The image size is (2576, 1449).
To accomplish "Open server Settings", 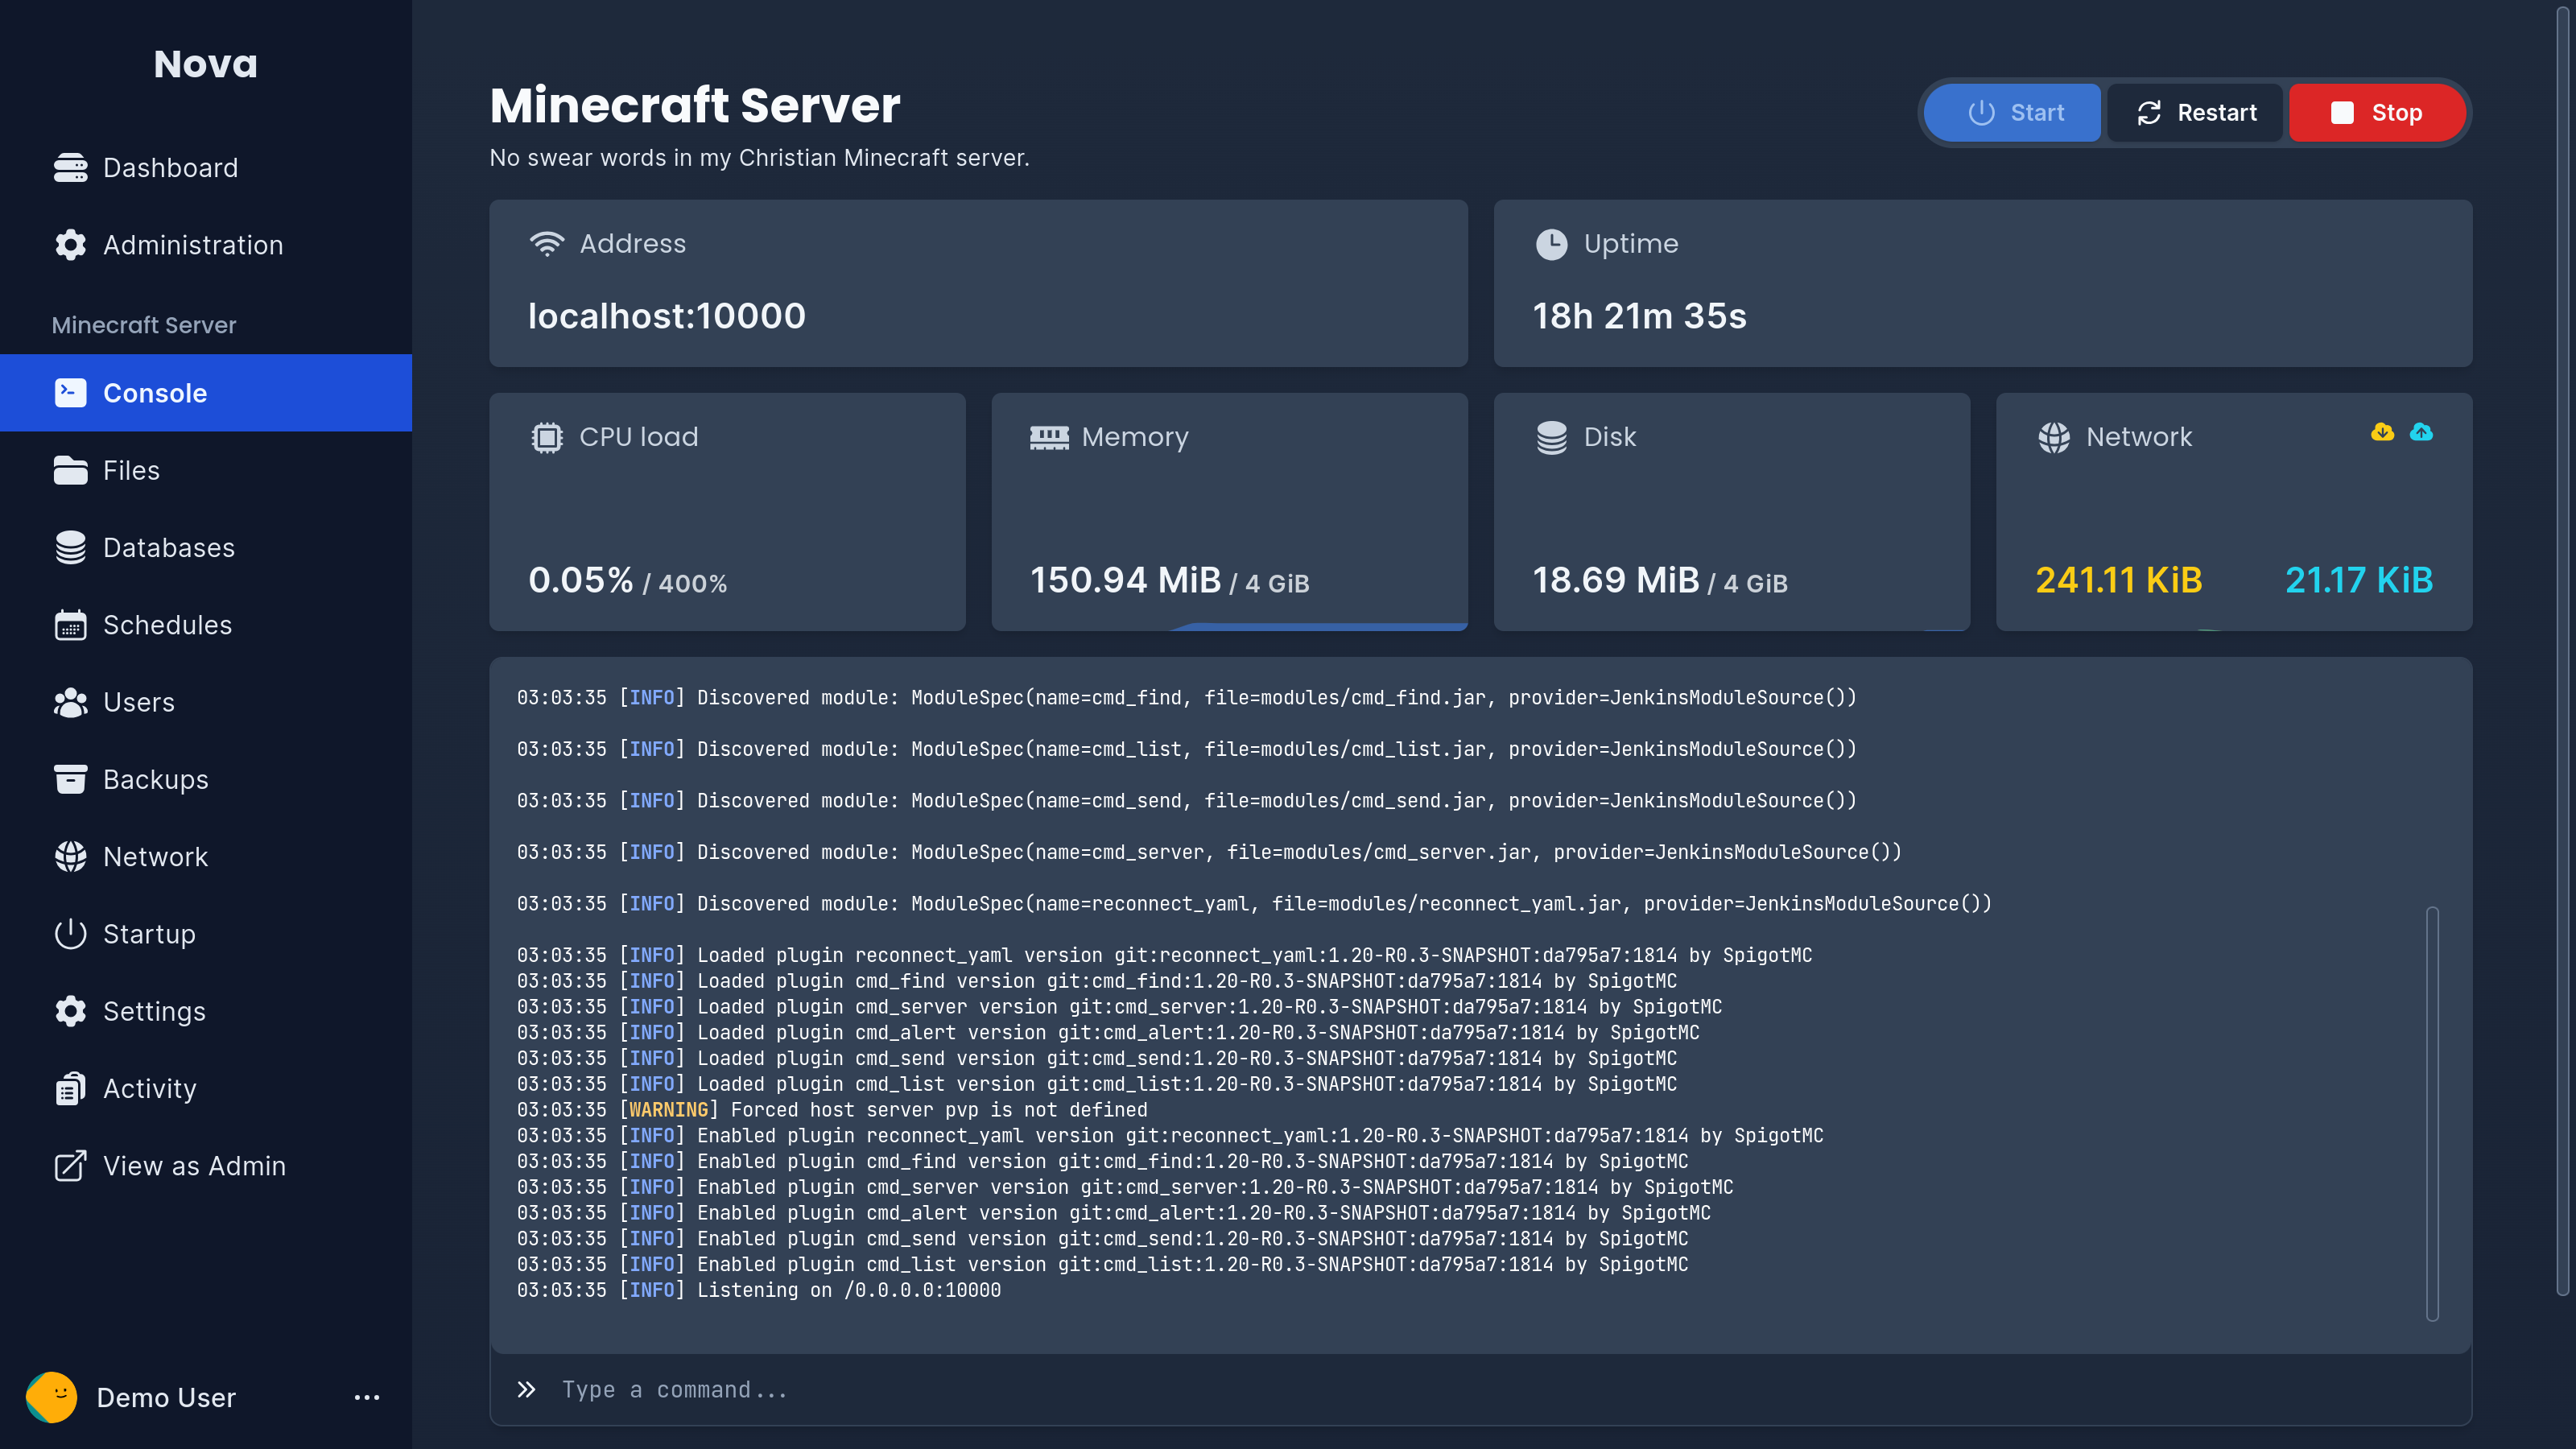I will pyautogui.click(x=206, y=1011).
